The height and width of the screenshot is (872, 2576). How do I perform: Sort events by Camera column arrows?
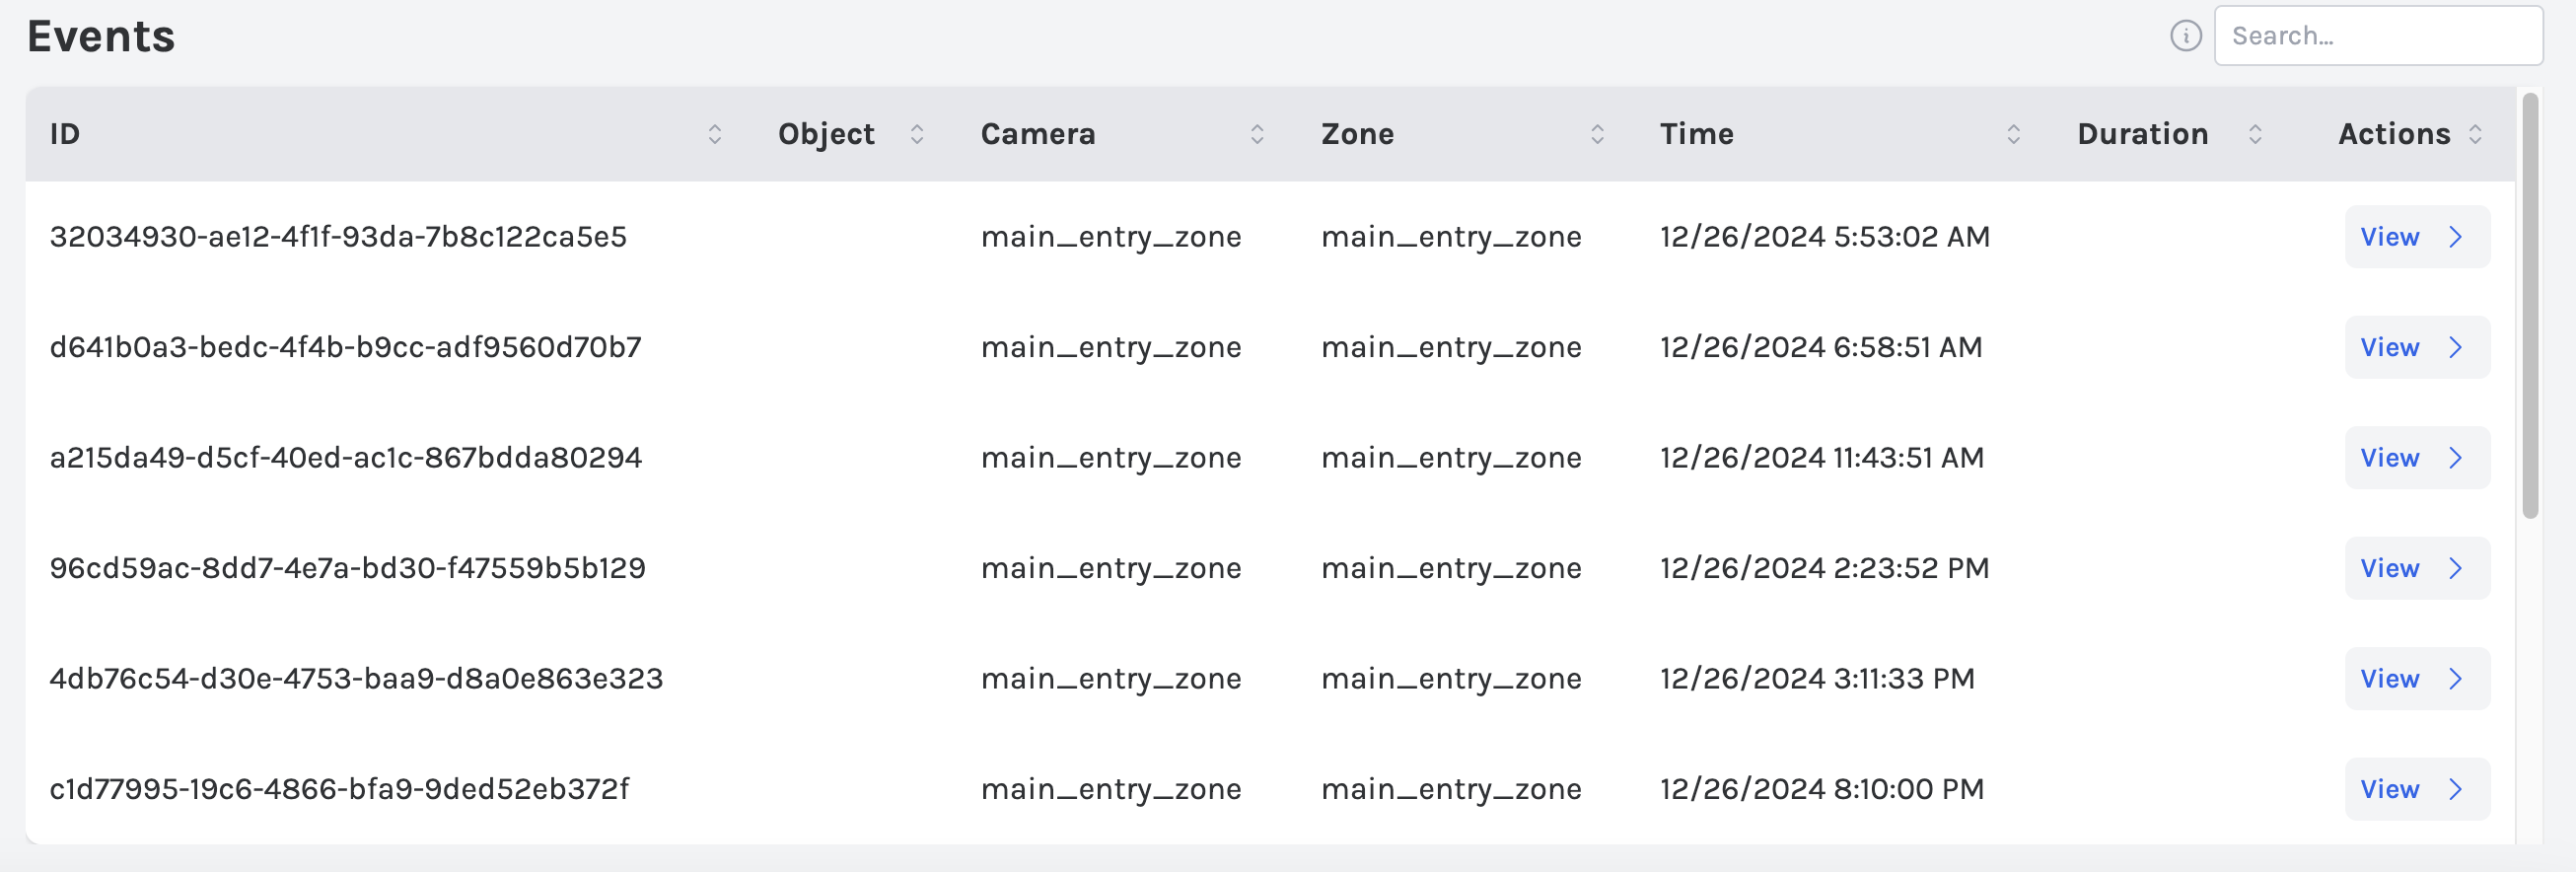[1257, 134]
